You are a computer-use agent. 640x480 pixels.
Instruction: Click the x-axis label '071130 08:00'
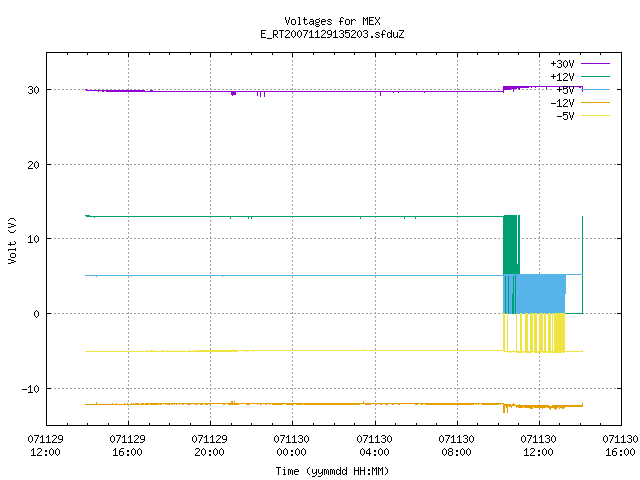point(456,446)
